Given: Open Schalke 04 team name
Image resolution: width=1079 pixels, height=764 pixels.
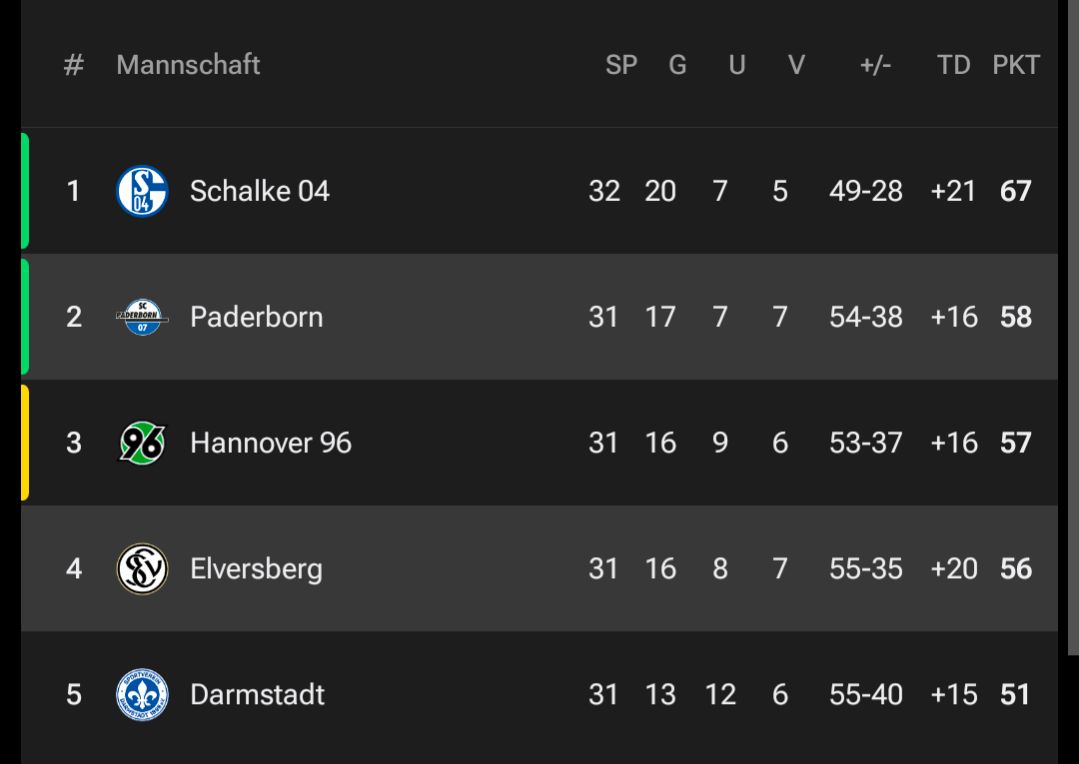Looking at the screenshot, I should click(259, 191).
